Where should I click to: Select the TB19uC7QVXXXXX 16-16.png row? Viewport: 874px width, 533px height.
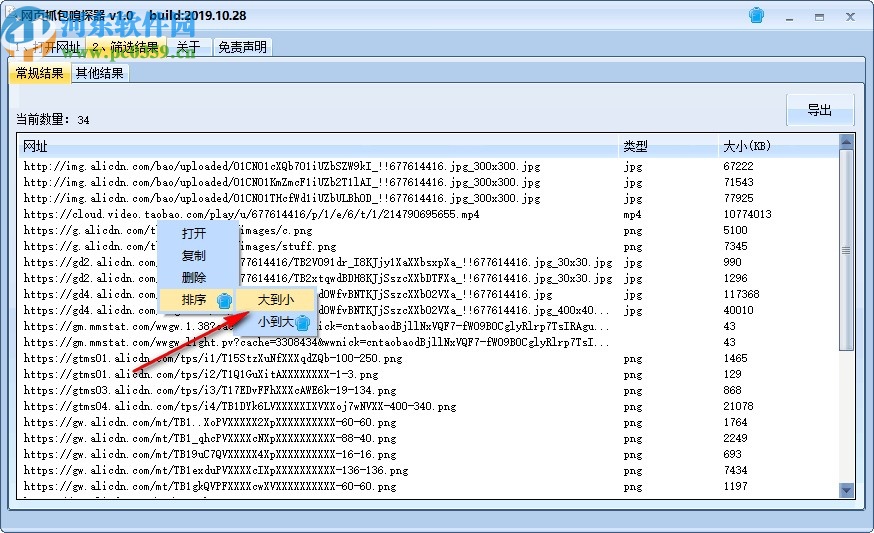(428, 454)
